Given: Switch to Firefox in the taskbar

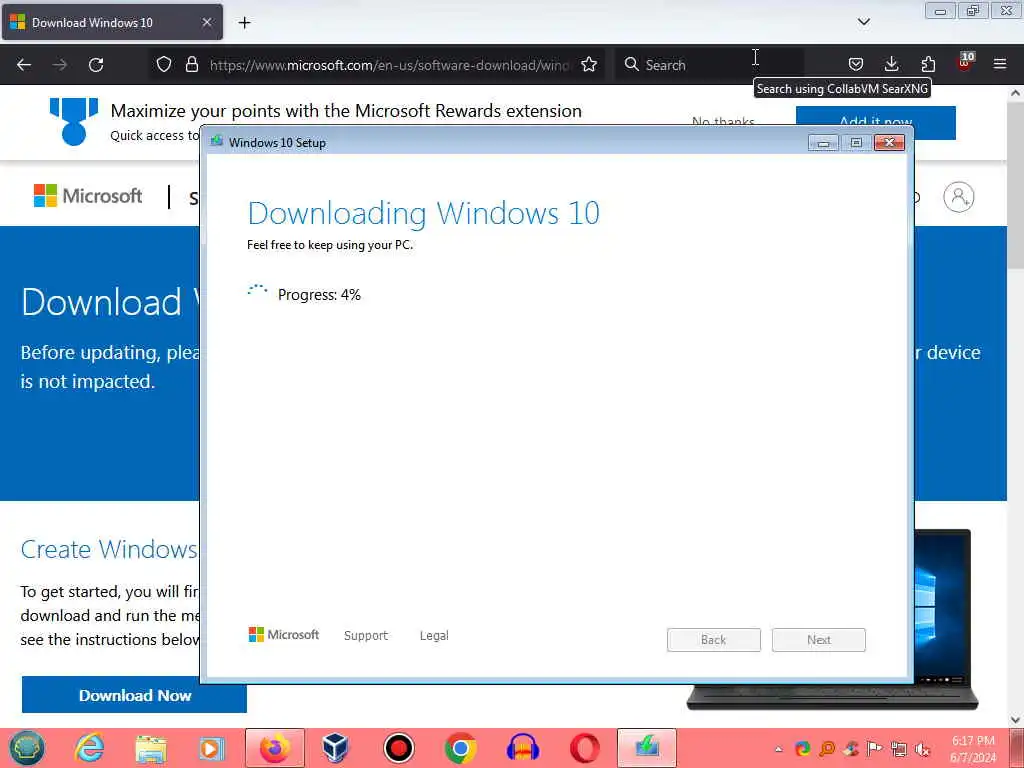Looking at the screenshot, I should pos(275,748).
